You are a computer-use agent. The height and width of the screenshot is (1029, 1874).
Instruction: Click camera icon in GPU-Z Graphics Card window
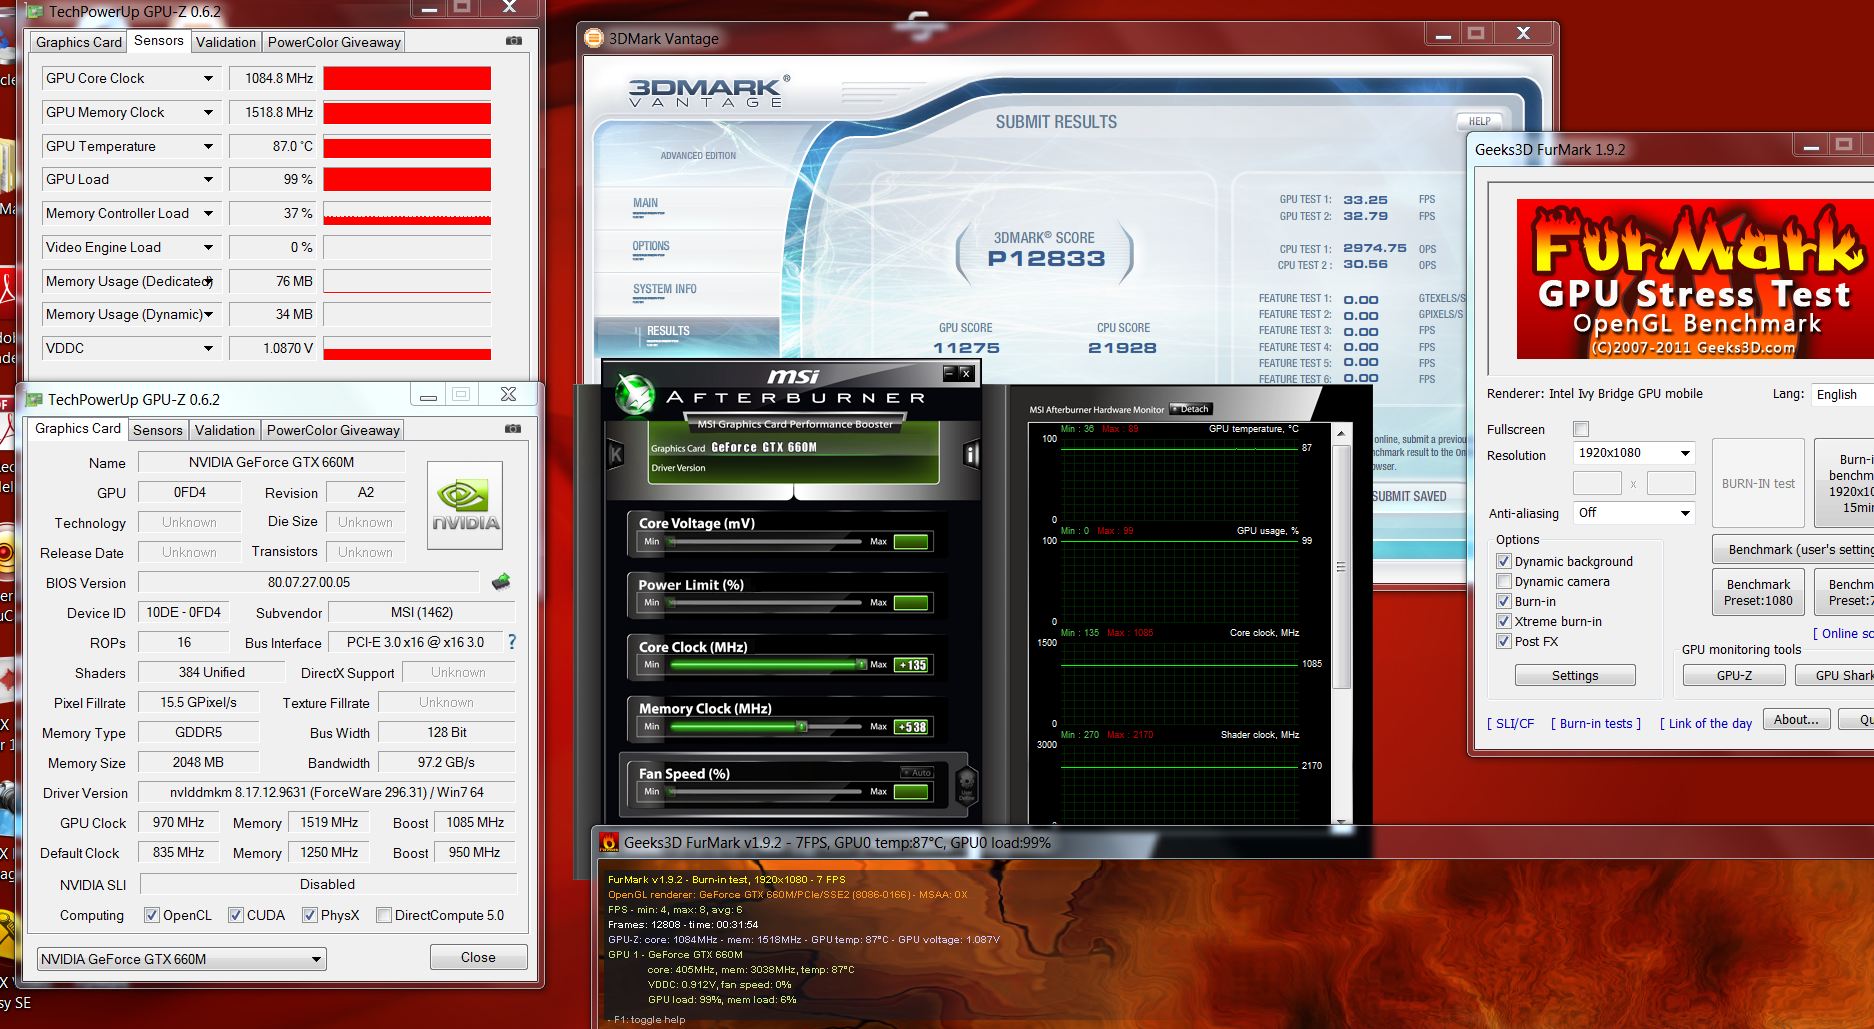click(x=512, y=429)
